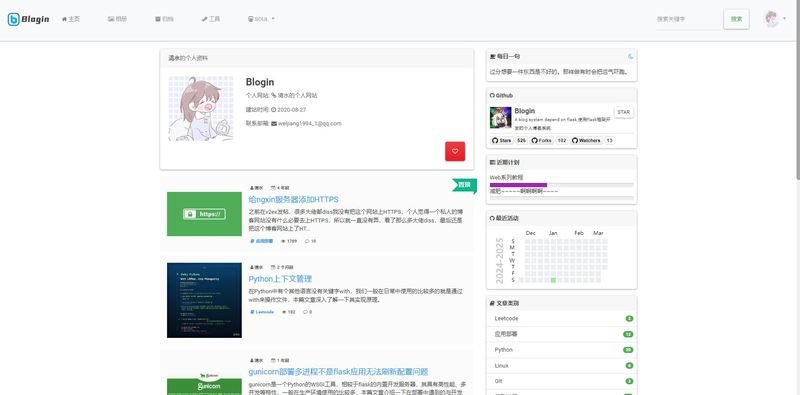
Task: Click the purple Web系列教程 progress bar
Action: coord(518,185)
